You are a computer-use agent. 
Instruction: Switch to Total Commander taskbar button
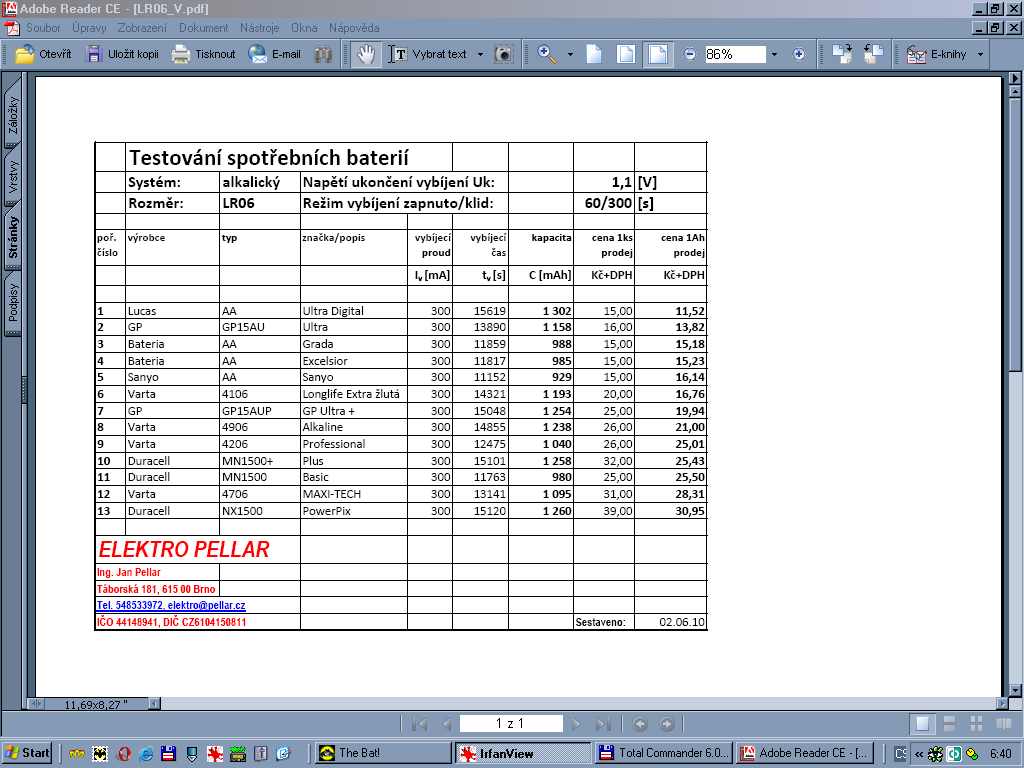coord(662,753)
